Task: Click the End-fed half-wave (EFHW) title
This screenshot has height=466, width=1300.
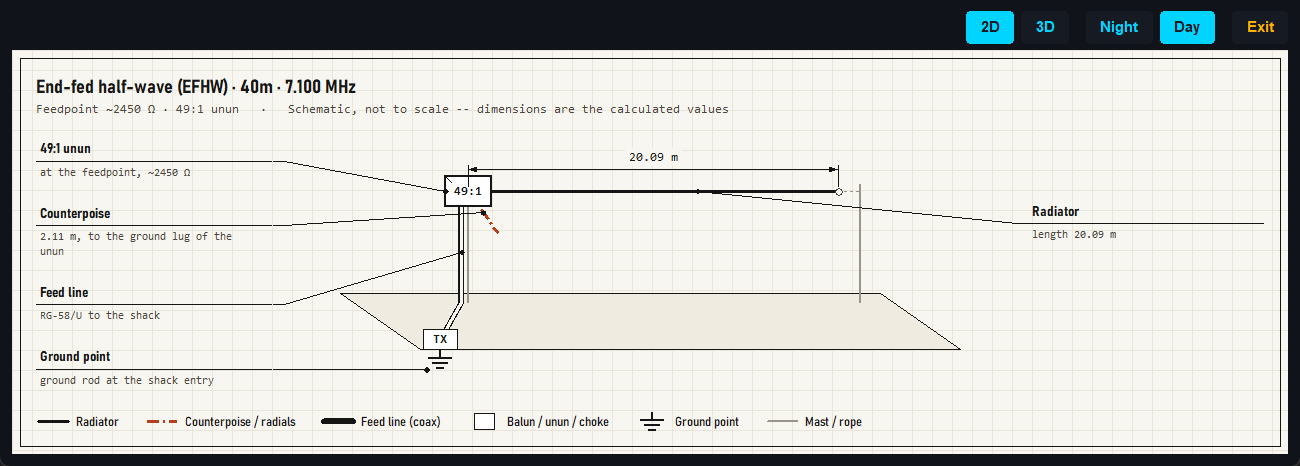Action: 196,88
